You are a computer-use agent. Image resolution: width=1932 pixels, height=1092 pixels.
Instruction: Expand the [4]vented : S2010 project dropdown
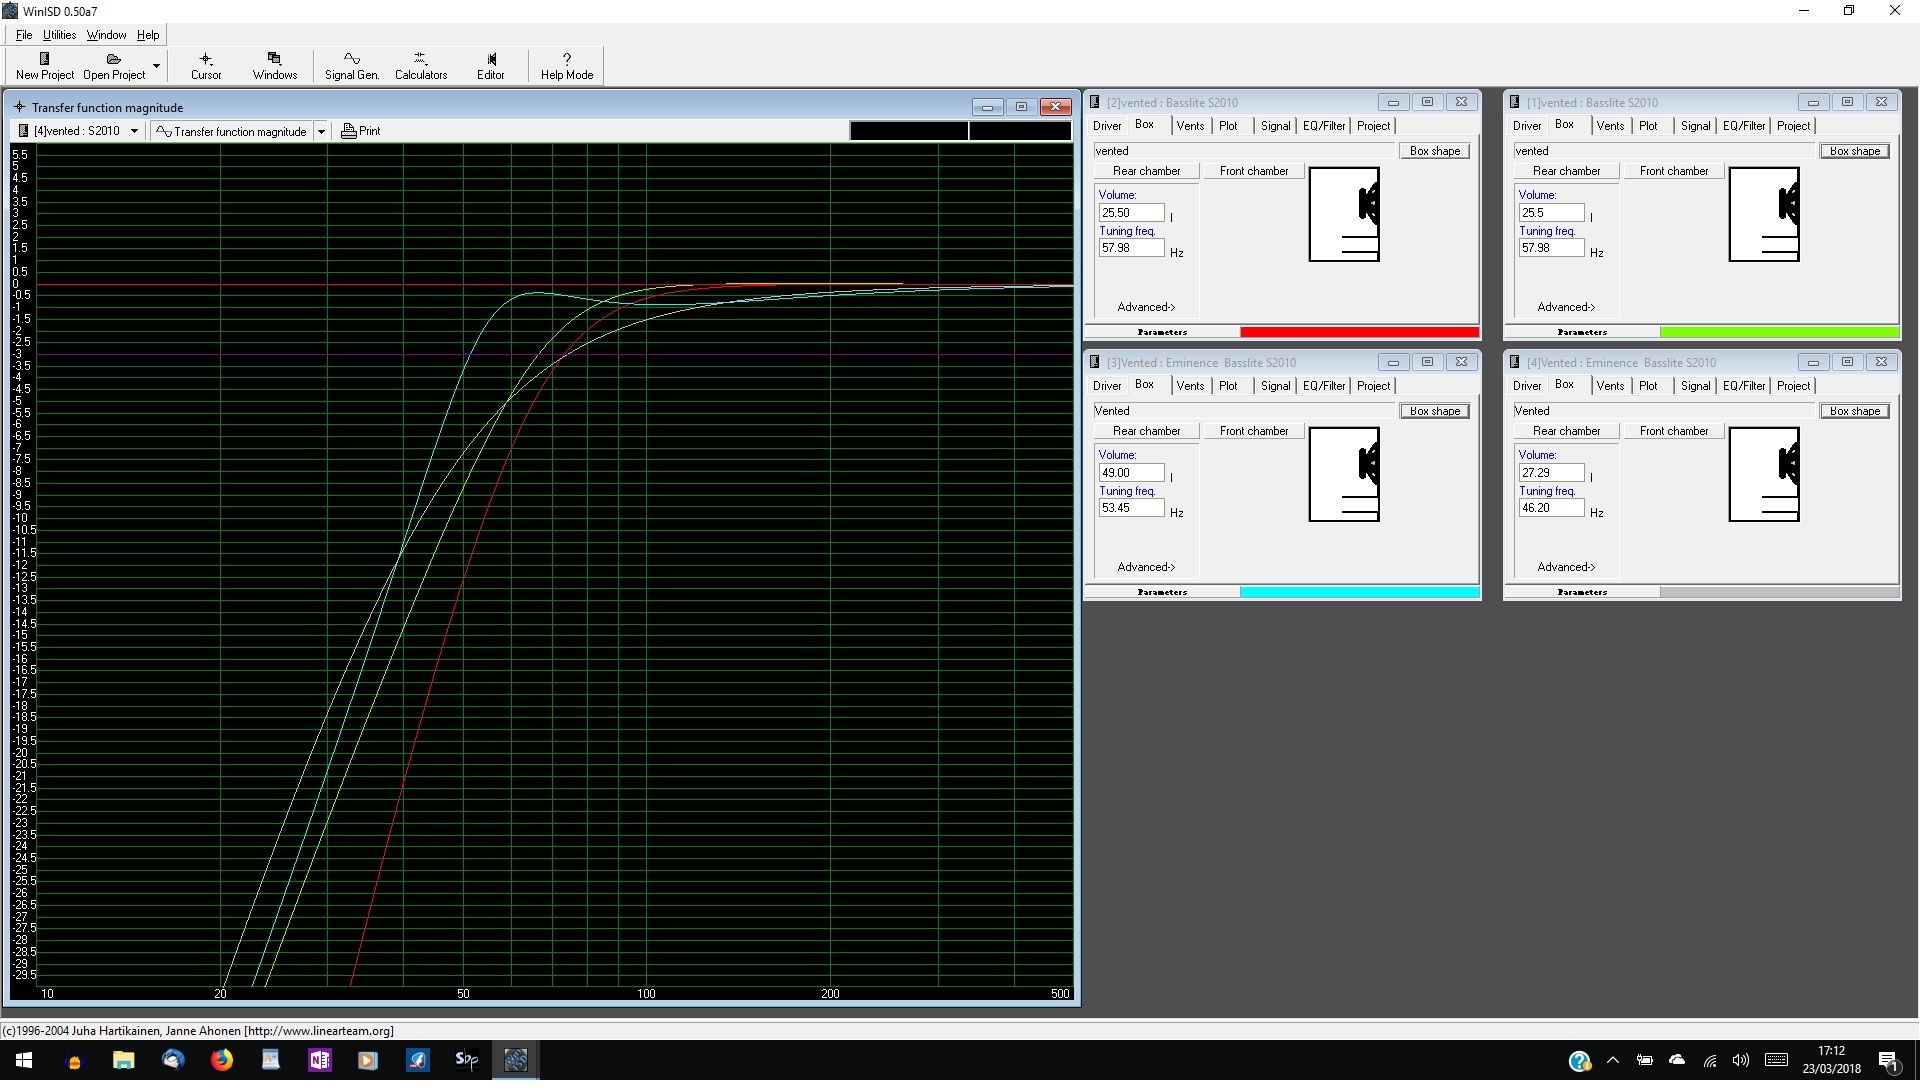coord(134,131)
